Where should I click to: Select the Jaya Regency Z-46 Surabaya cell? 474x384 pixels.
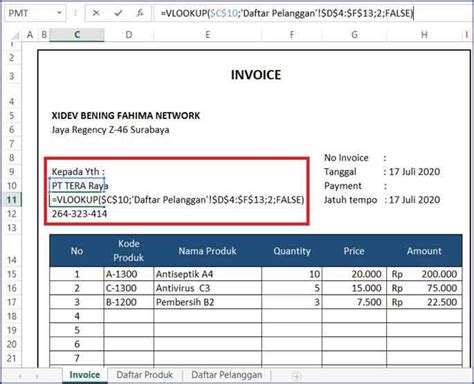[x=110, y=130]
